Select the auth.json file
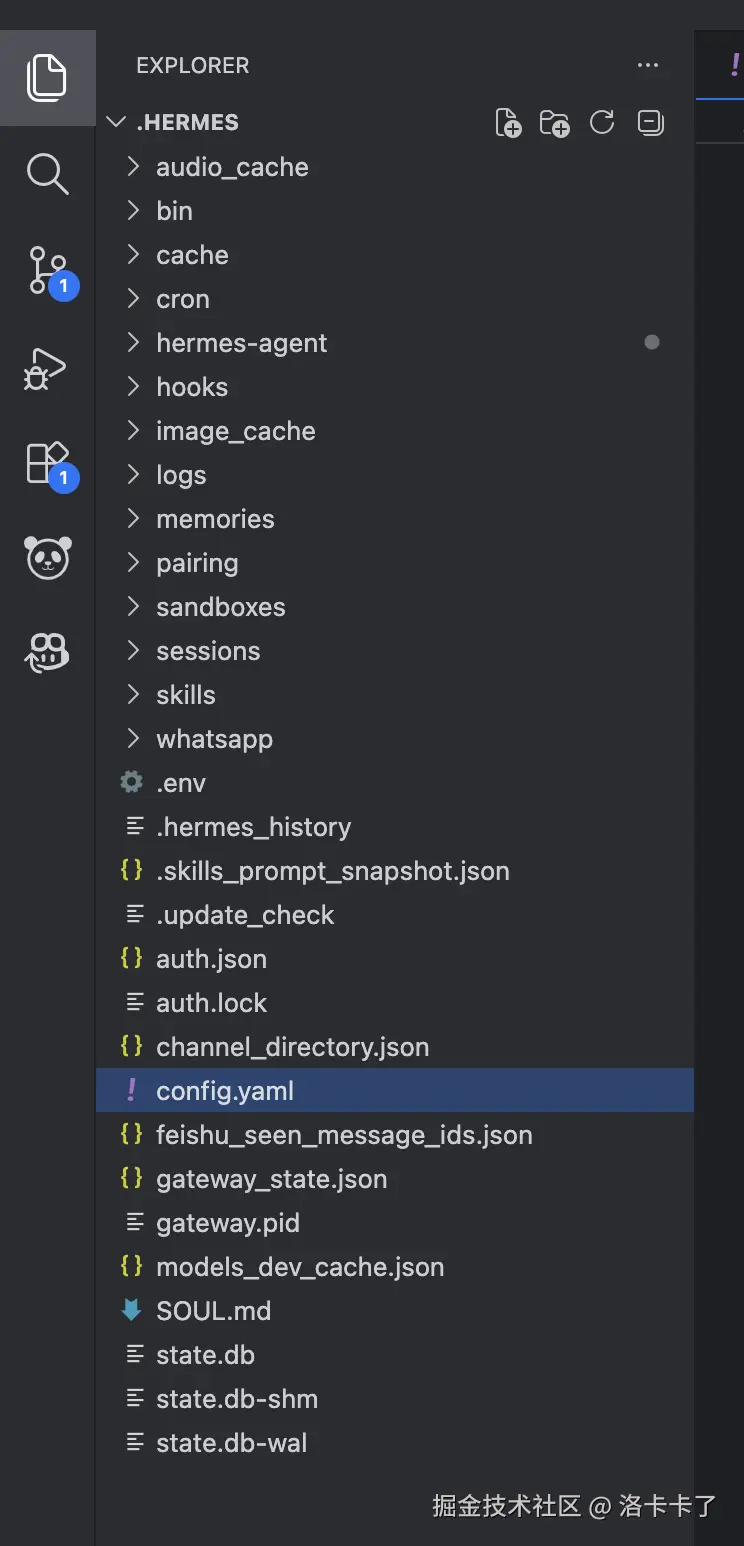744x1546 pixels. [211, 959]
